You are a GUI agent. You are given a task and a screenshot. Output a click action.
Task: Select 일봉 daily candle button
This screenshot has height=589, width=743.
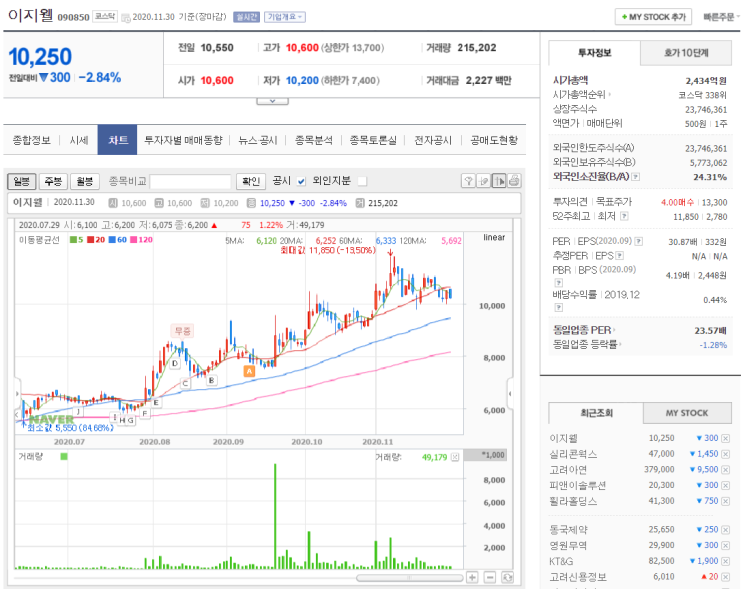click(21, 181)
